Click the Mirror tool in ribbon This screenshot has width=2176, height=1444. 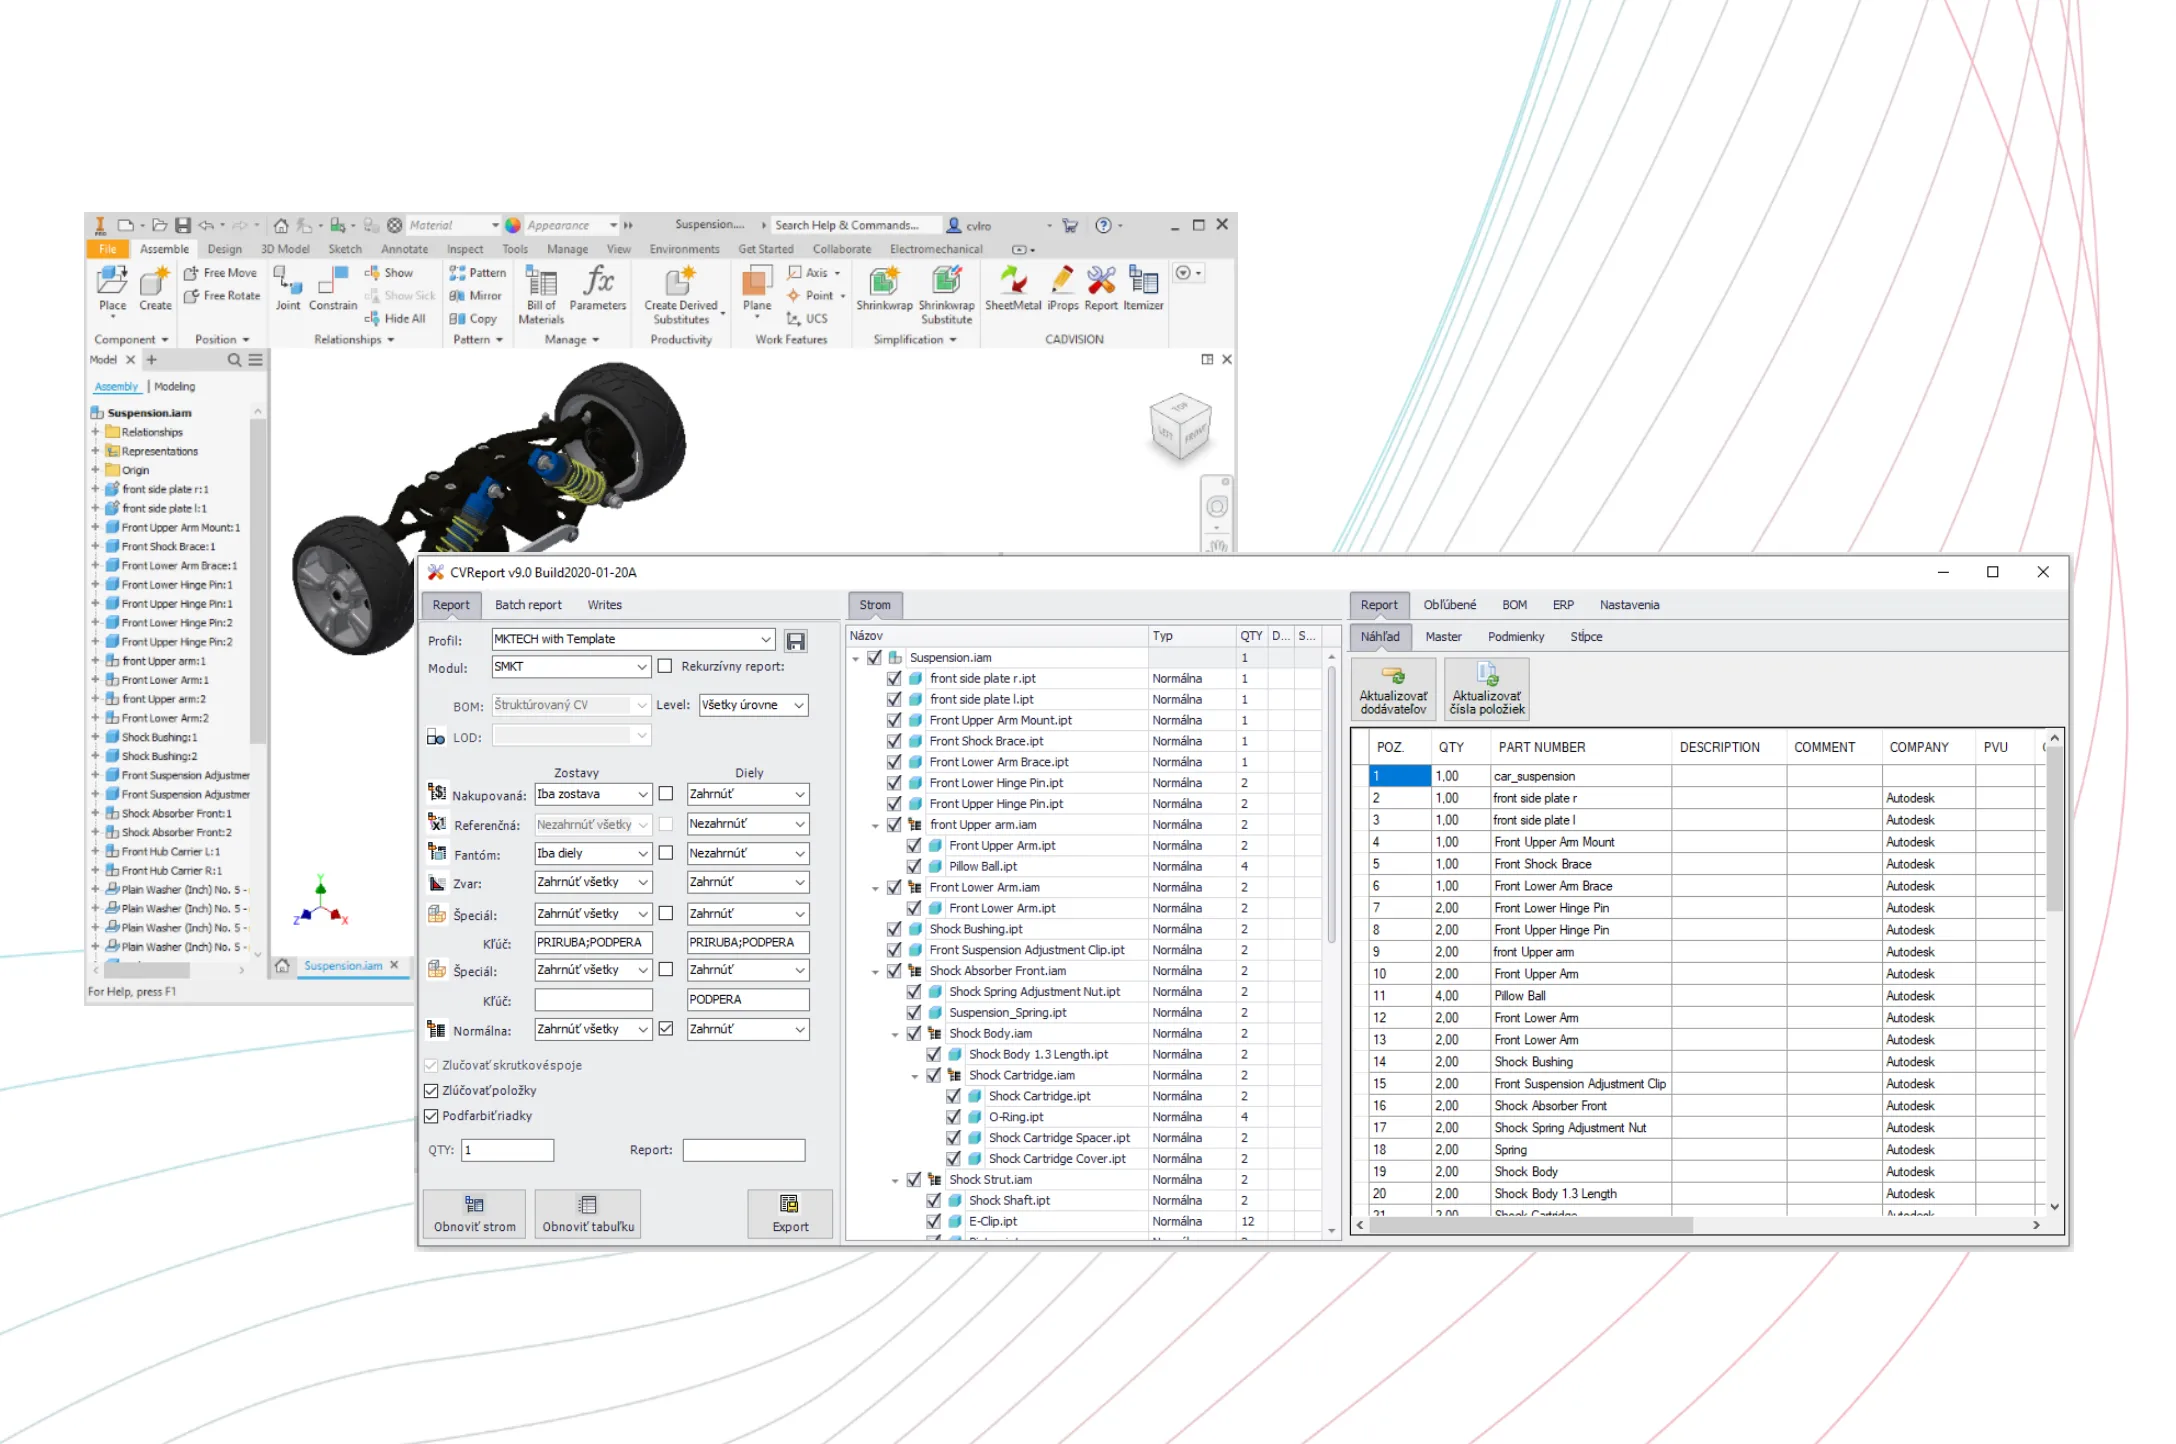[476, 296]
